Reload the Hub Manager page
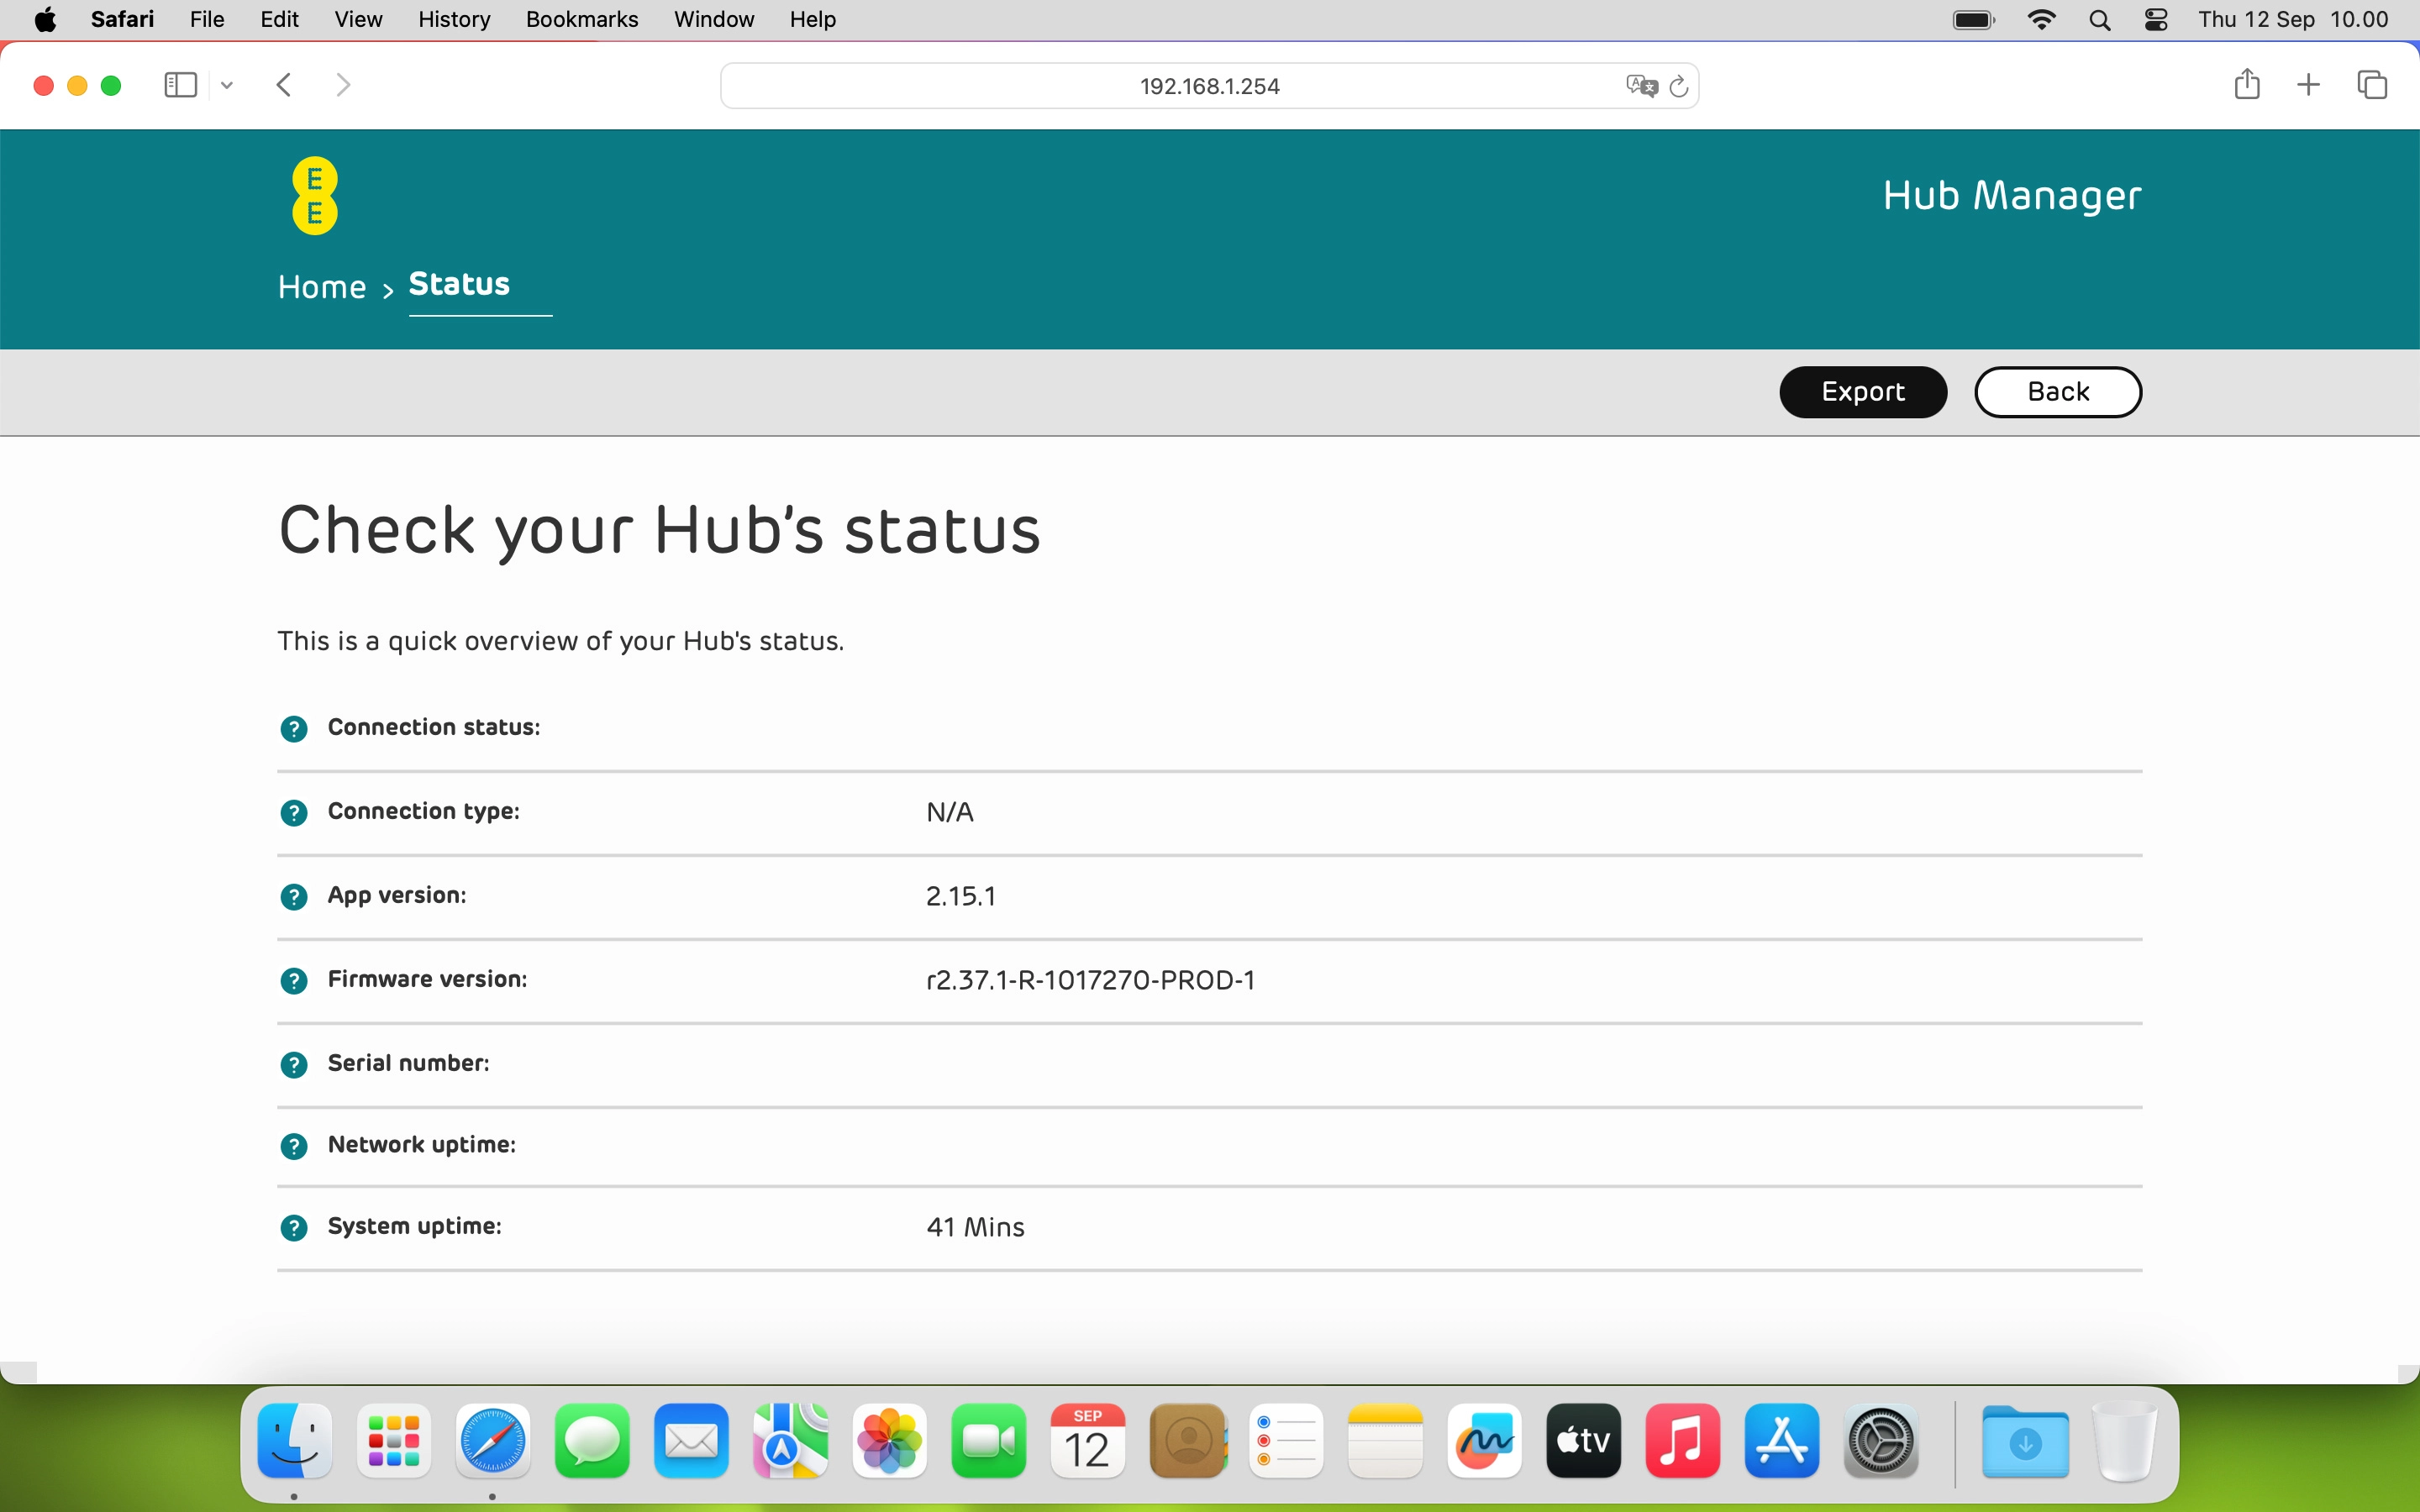This screenshot has width=2420, height=1512. [x=1679, y=86]
